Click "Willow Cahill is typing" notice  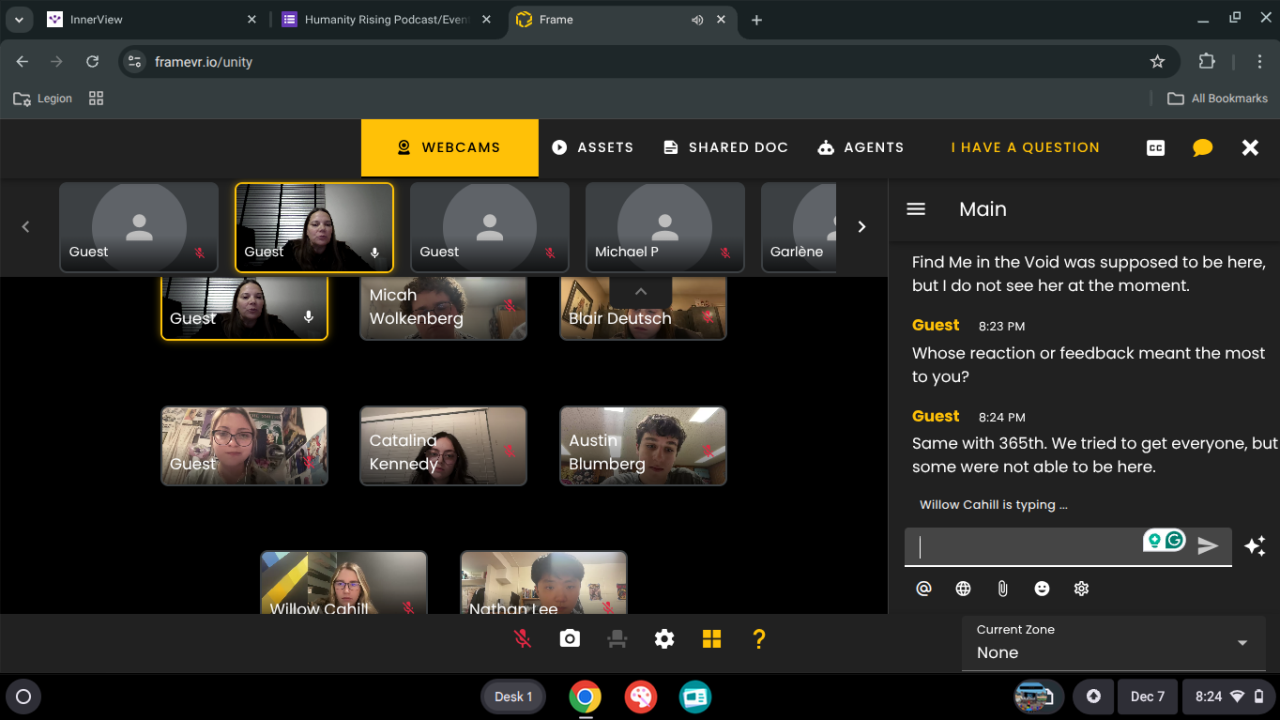click(x=993, y=505)
